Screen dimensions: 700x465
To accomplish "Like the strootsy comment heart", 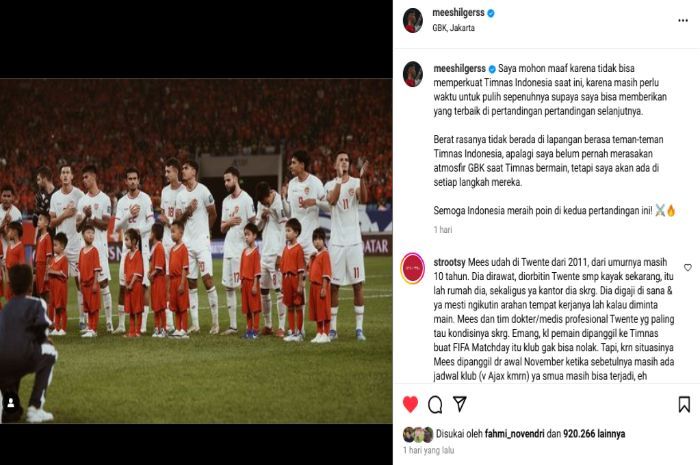I will tap(688, 267).
